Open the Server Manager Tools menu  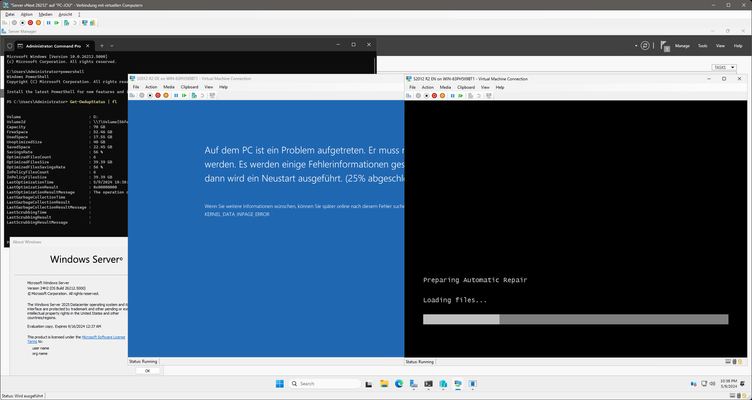[x=702, y=46]
